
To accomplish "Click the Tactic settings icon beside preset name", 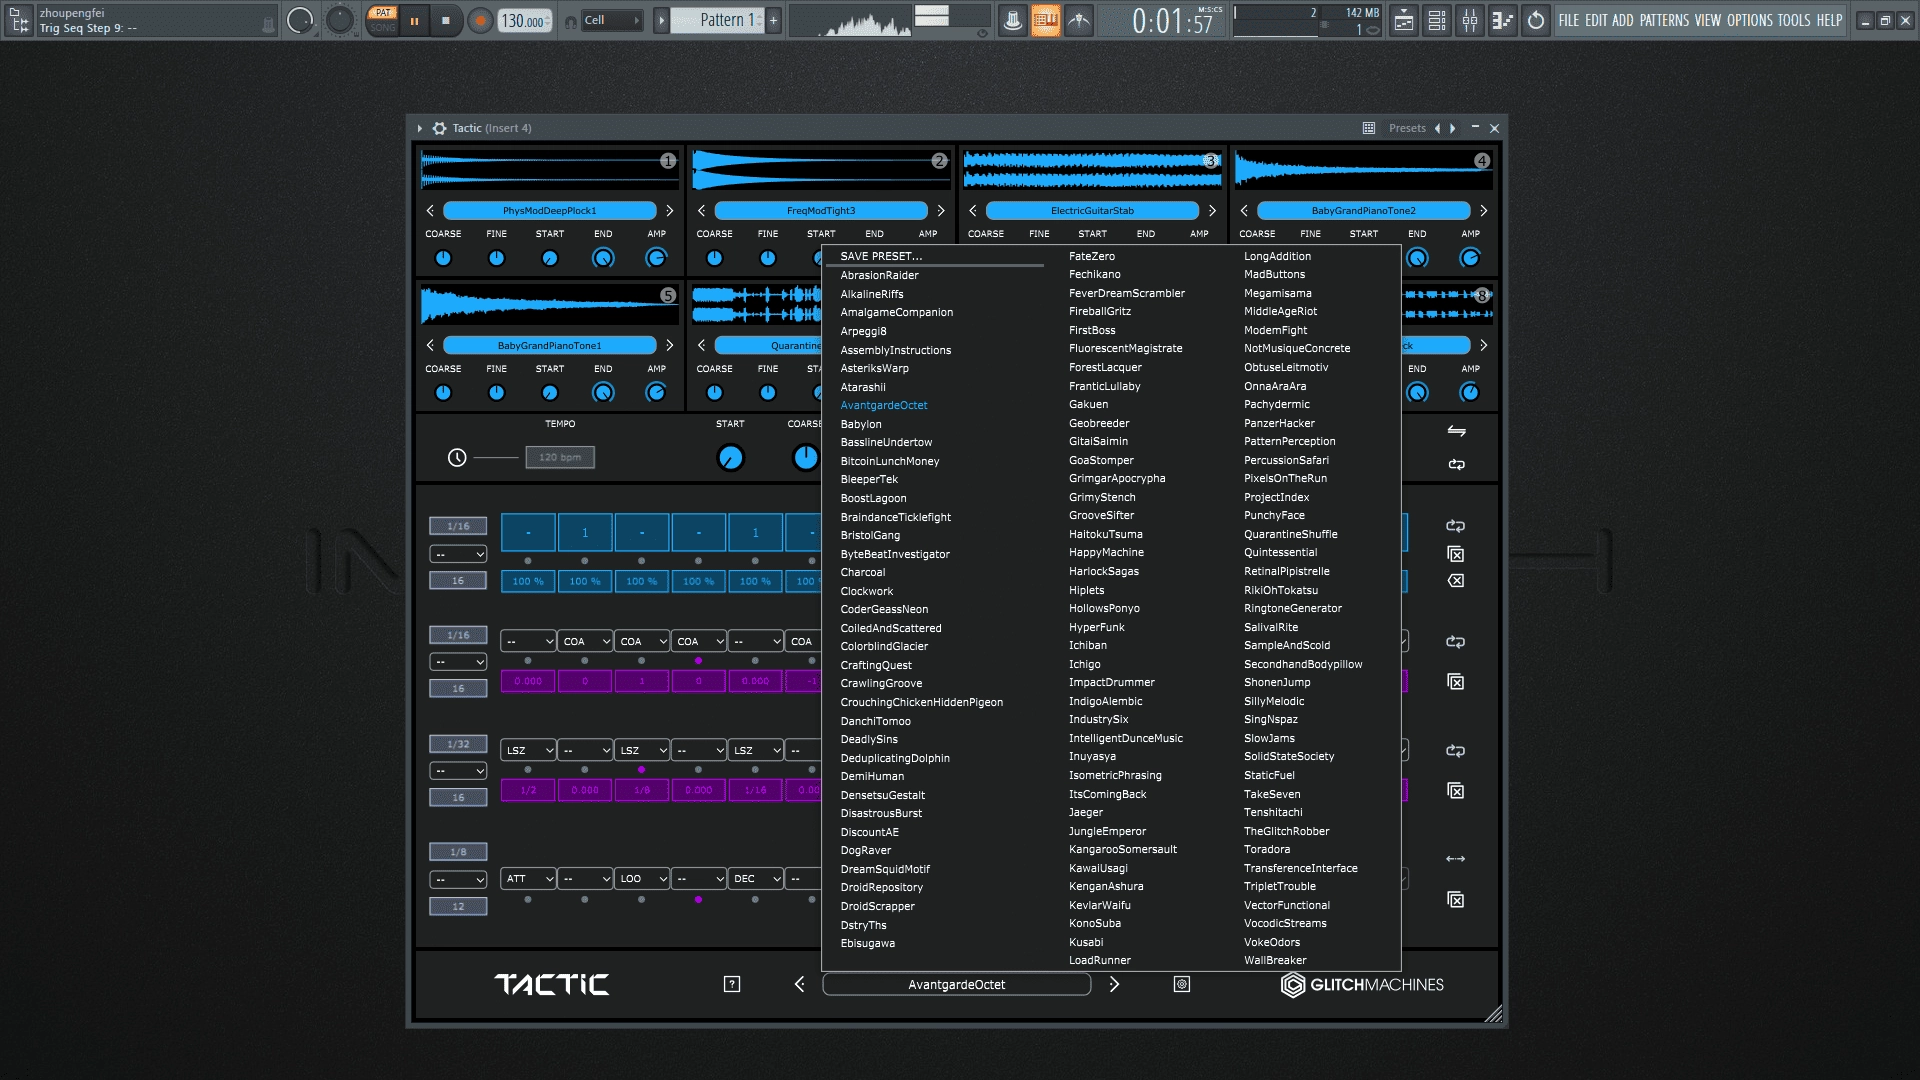I will point(1181,984).
